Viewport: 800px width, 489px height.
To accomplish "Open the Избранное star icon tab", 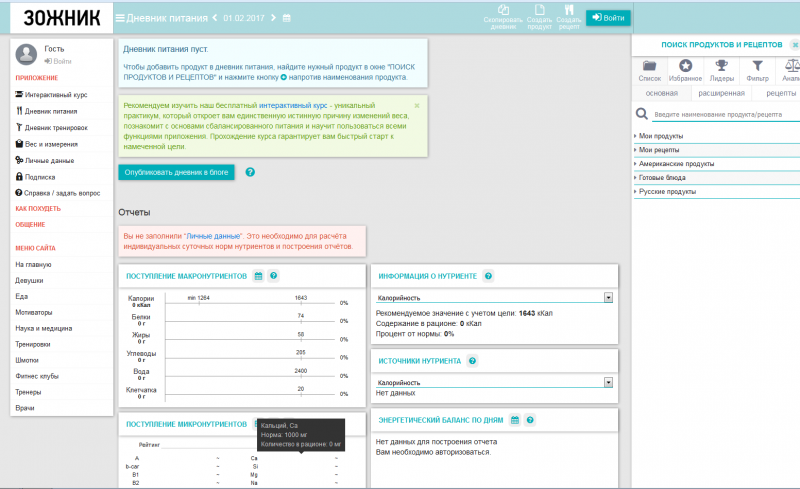I will [x=686, y=70].
